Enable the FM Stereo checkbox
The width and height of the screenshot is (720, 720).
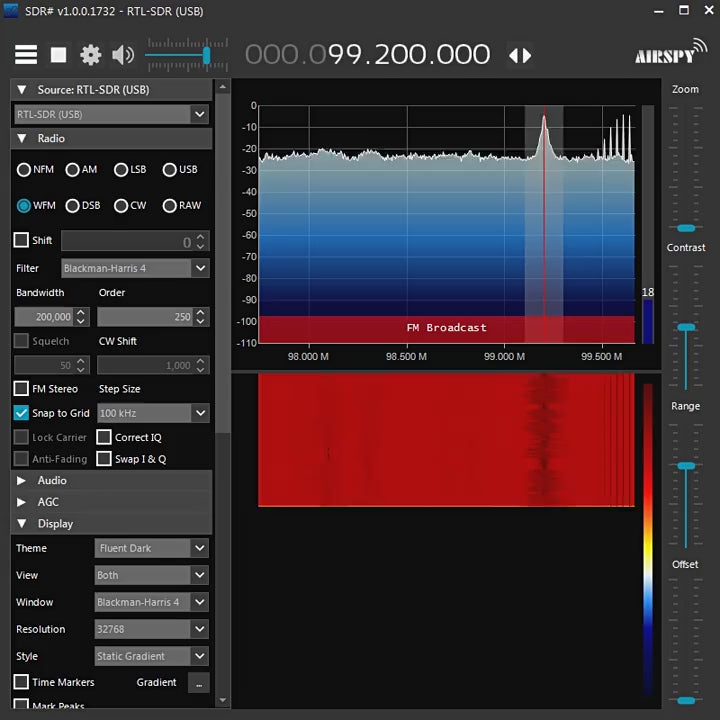pyautogui.click(x=21, y=389)
